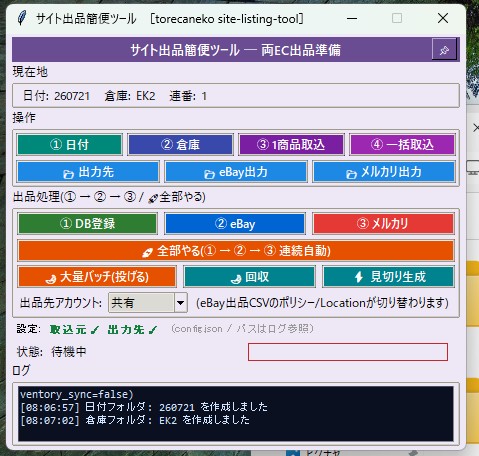
Task: Open the eBay出力 folder
Action: pos(236,172)
